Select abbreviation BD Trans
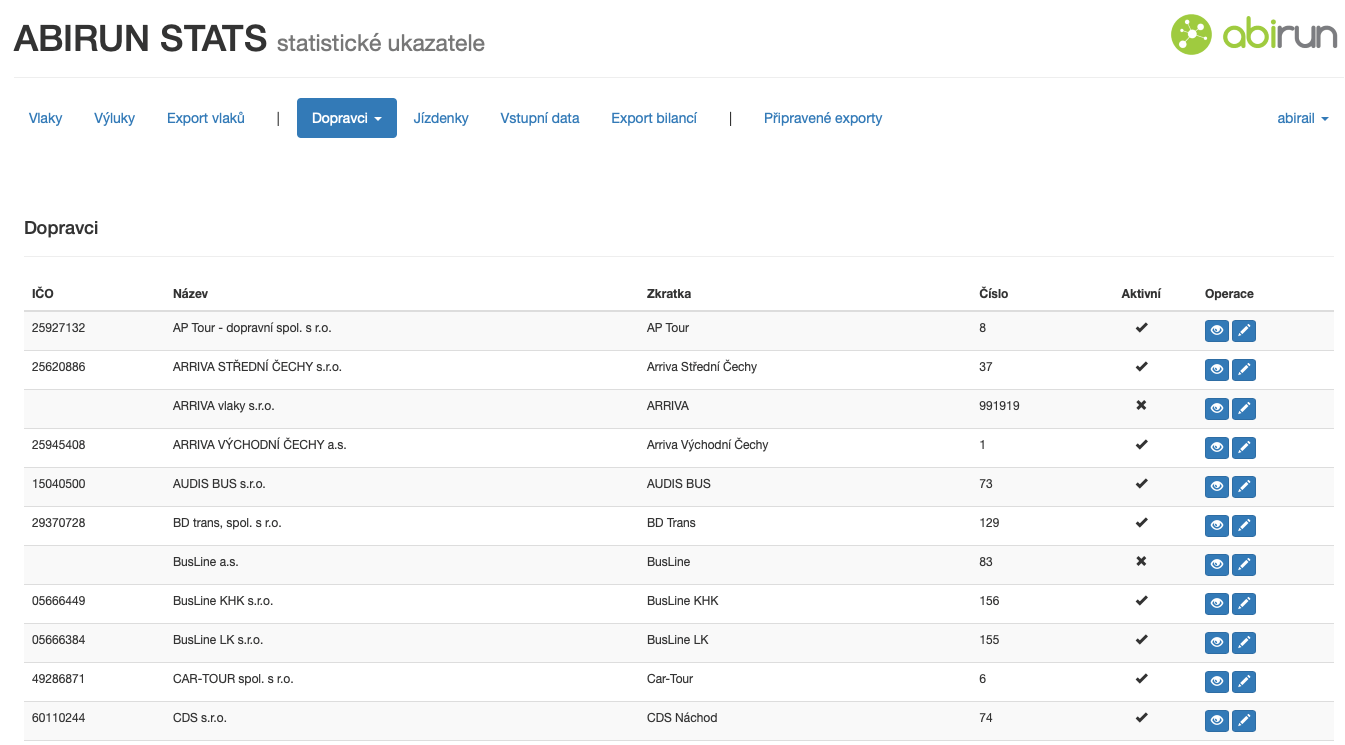 [671, 523]
